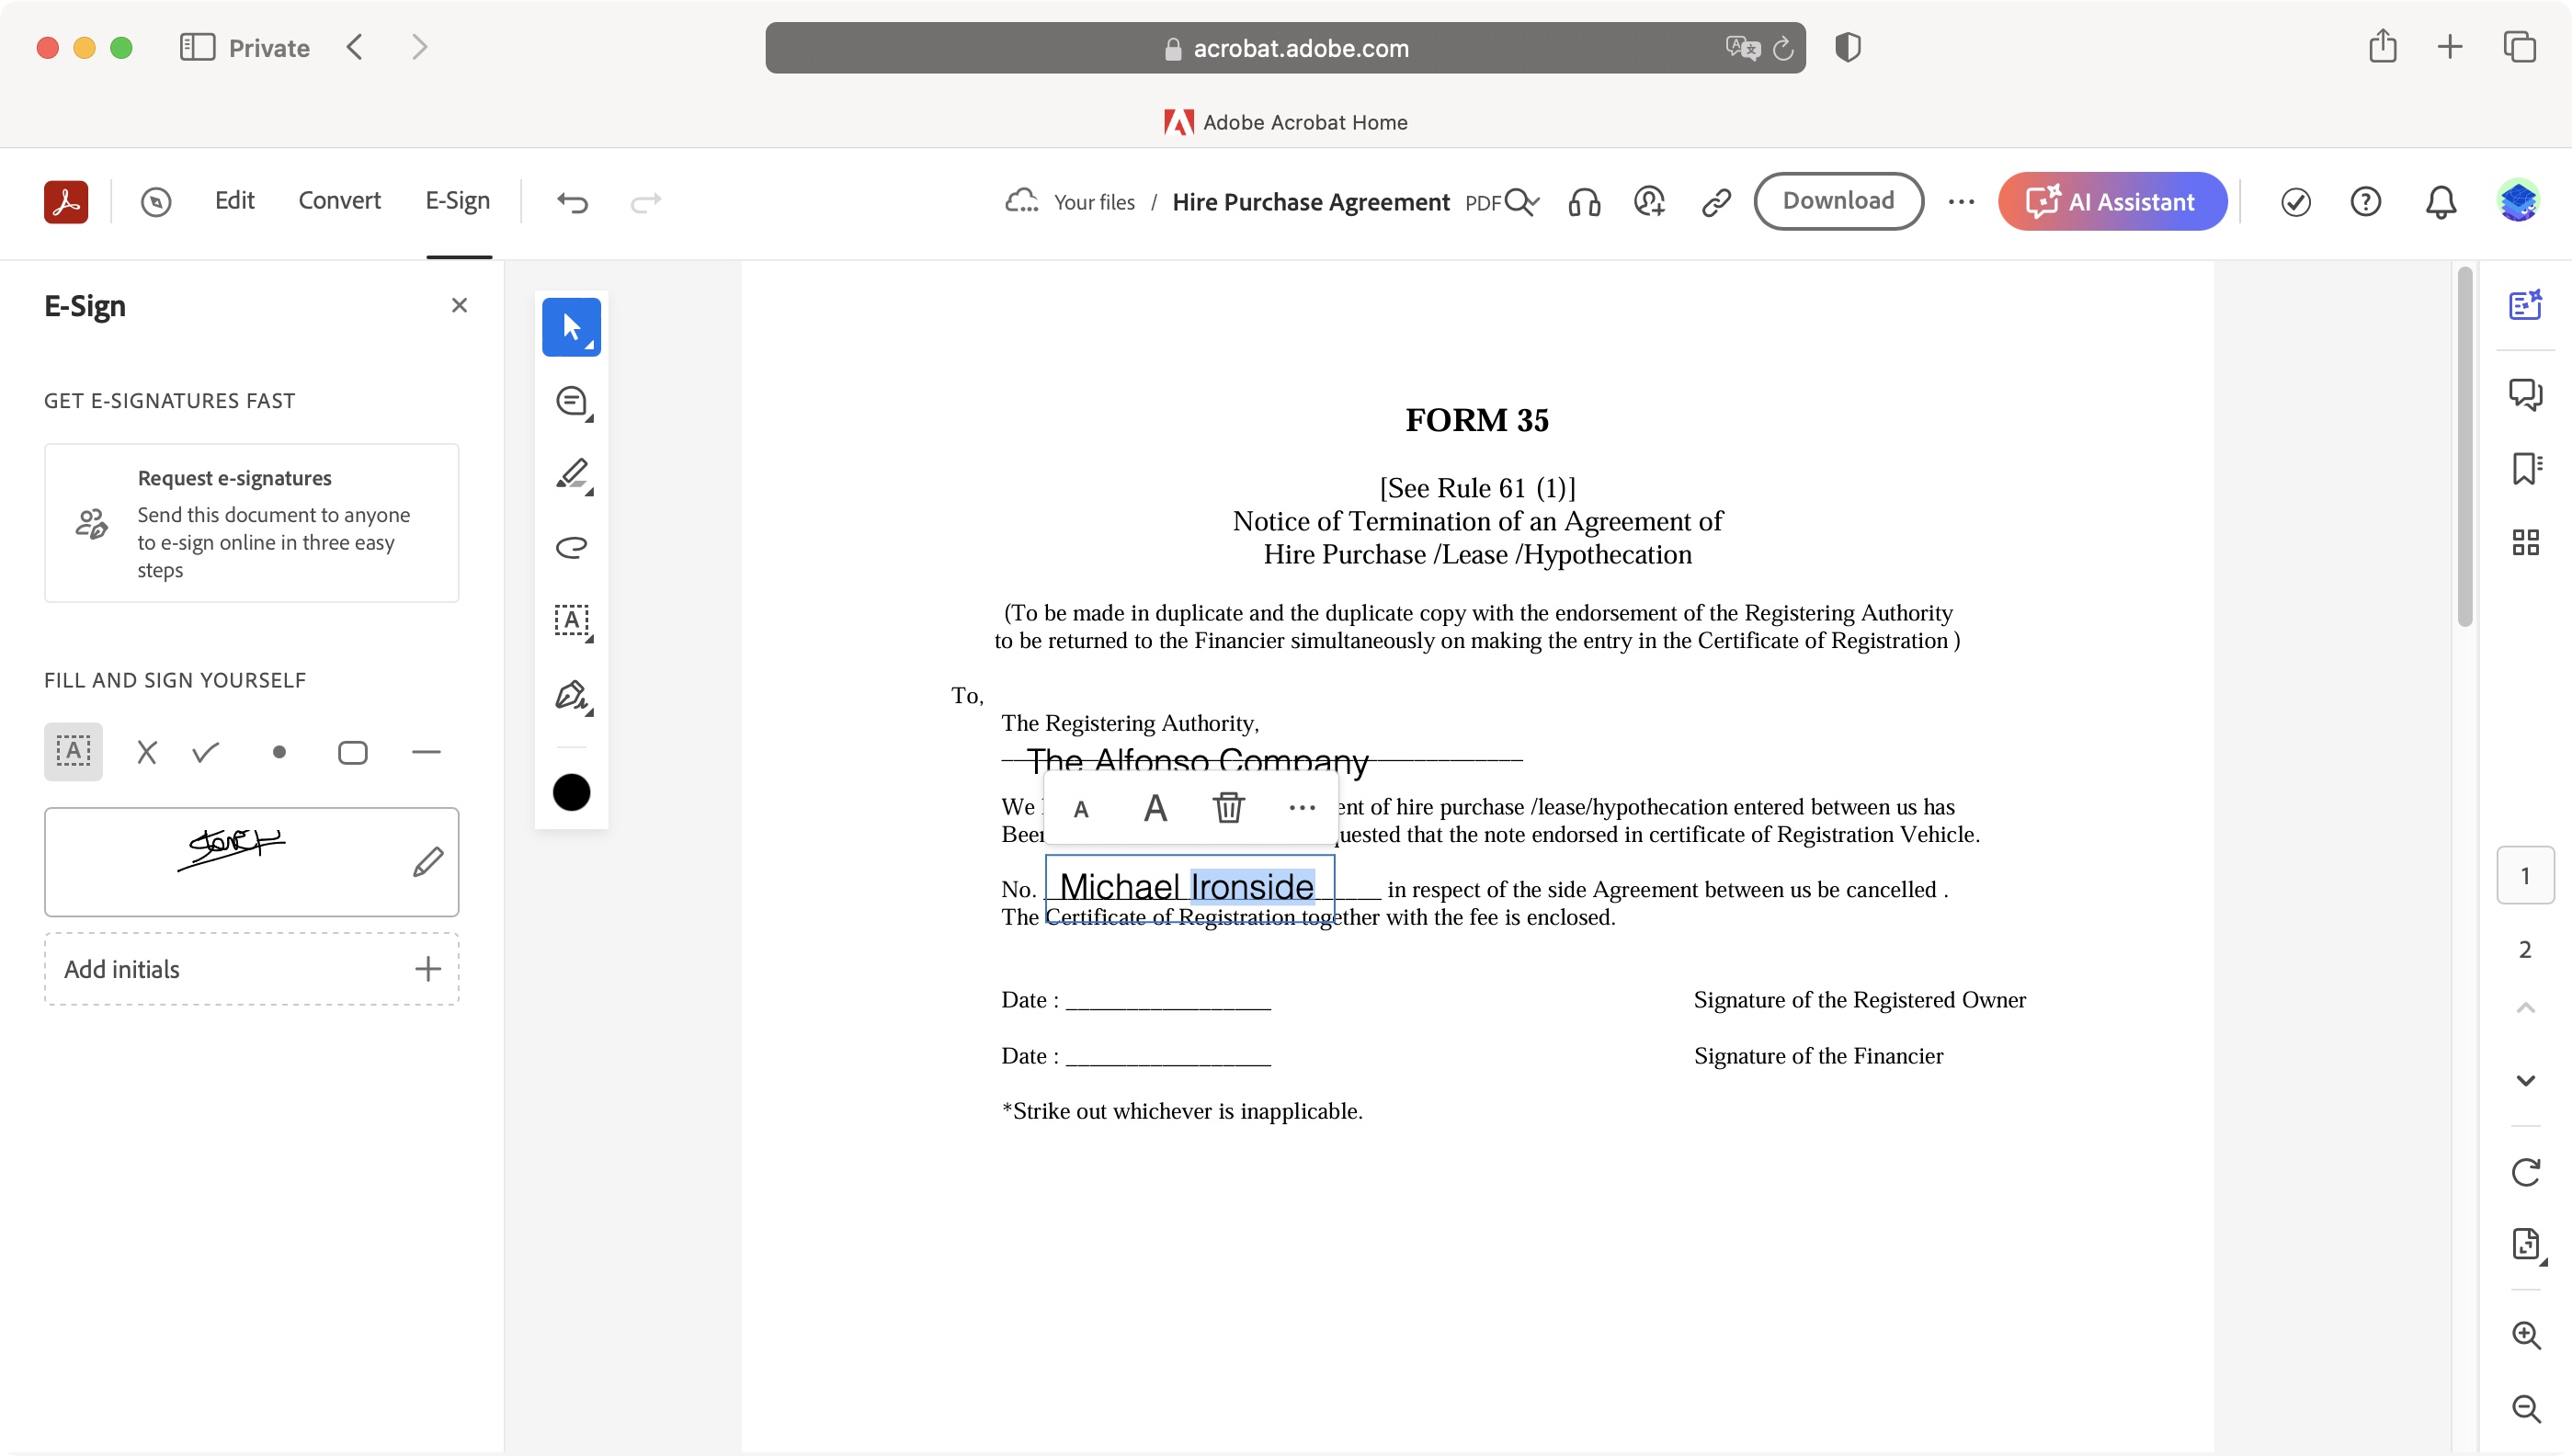Viewport: 2572px width, 1456px height.
Task: Select the dot fill tool
Action: tap(279, 752)
